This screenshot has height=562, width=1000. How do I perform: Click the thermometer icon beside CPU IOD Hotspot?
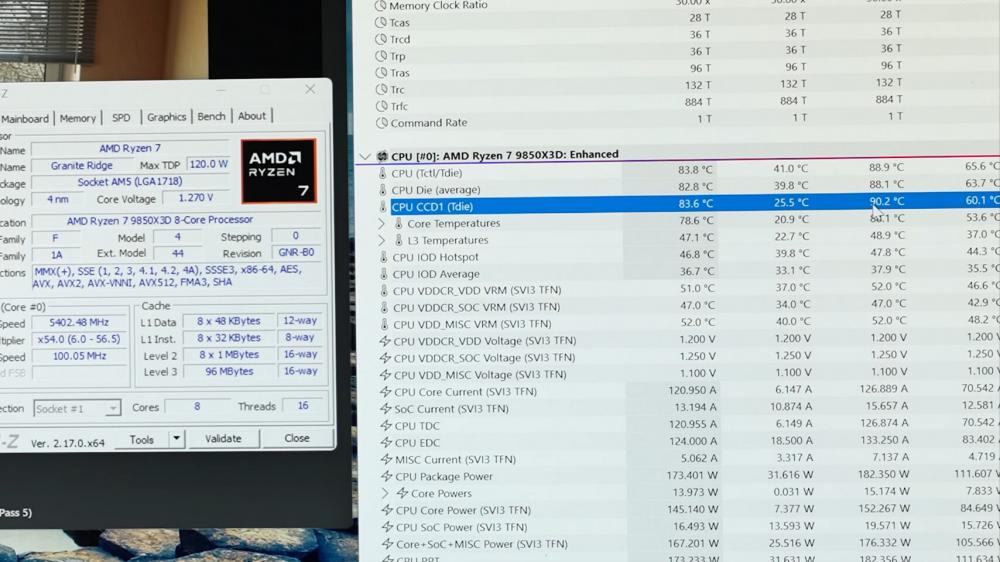tap(383, 257)
